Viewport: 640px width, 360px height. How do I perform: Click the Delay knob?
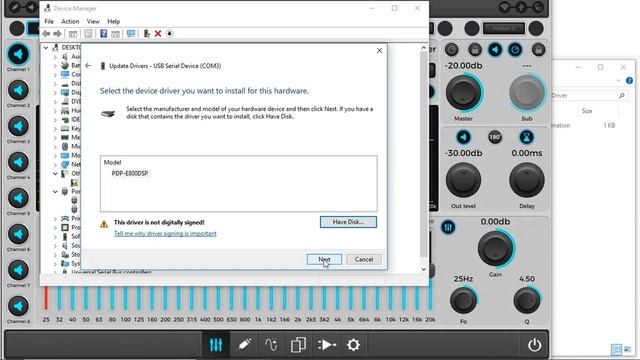527,180
